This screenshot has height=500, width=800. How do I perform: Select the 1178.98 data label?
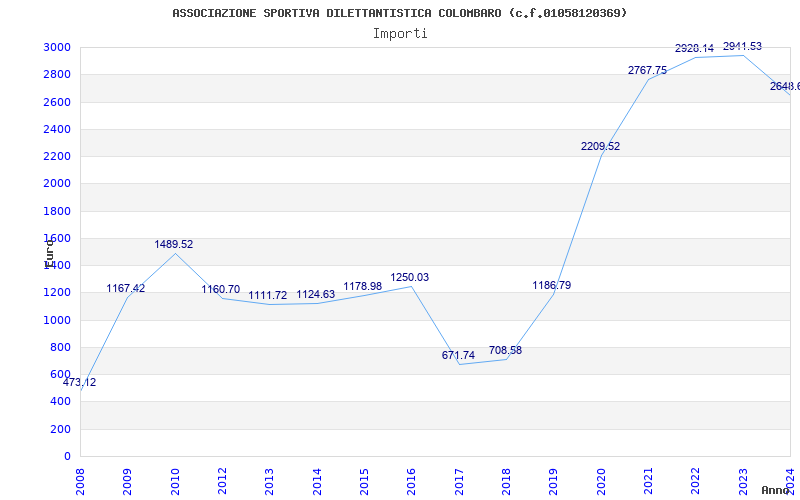pos(363,286)
